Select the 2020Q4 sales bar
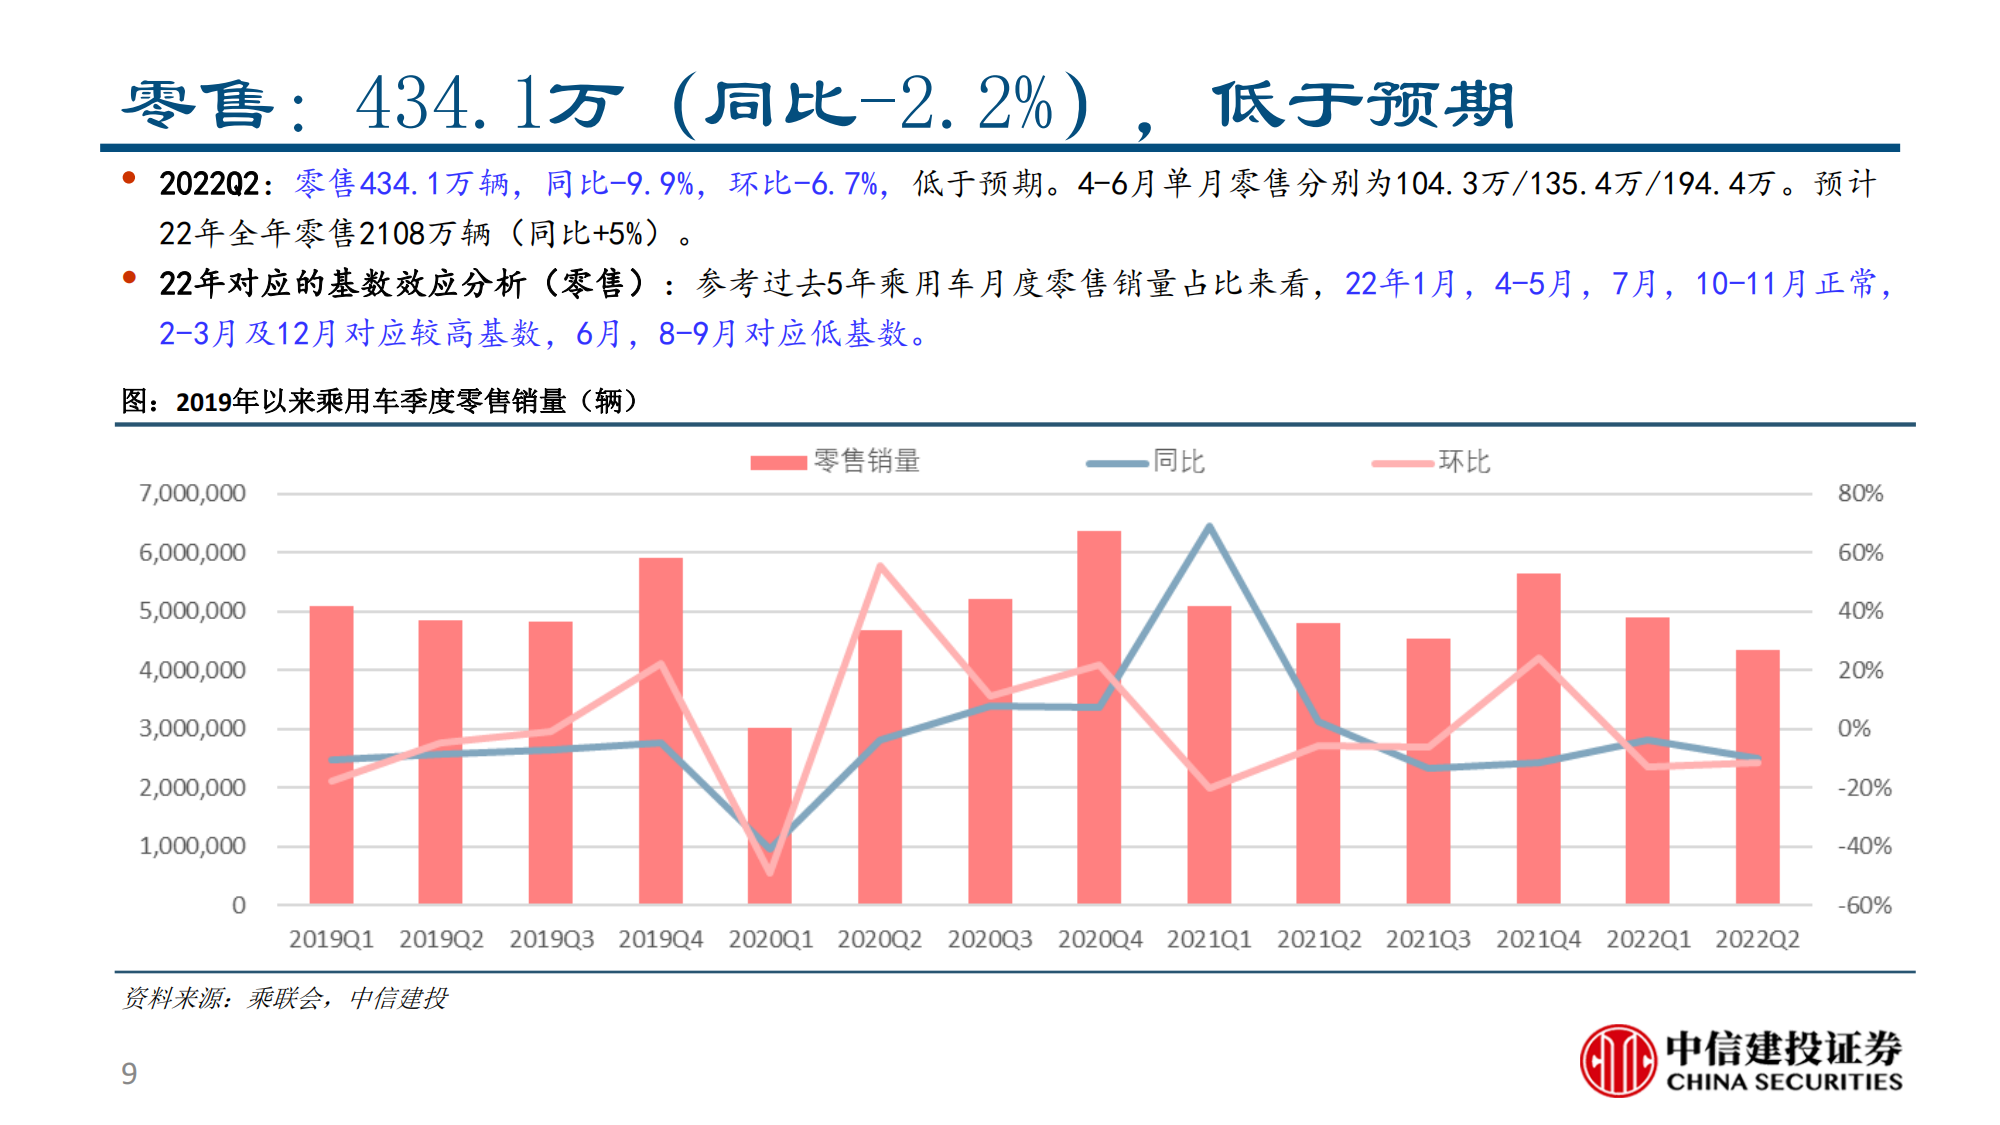 [x=1099, y=717]
